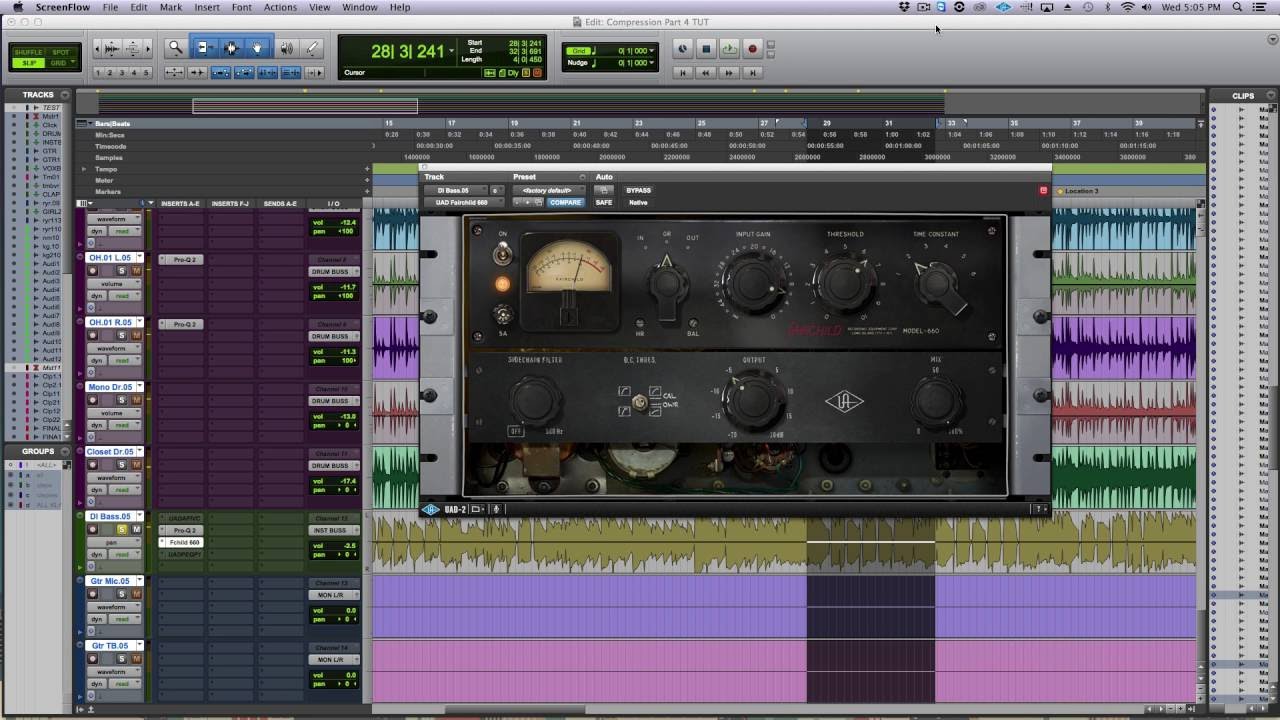Click the Output knob on Fairchild

click(753, 401)
